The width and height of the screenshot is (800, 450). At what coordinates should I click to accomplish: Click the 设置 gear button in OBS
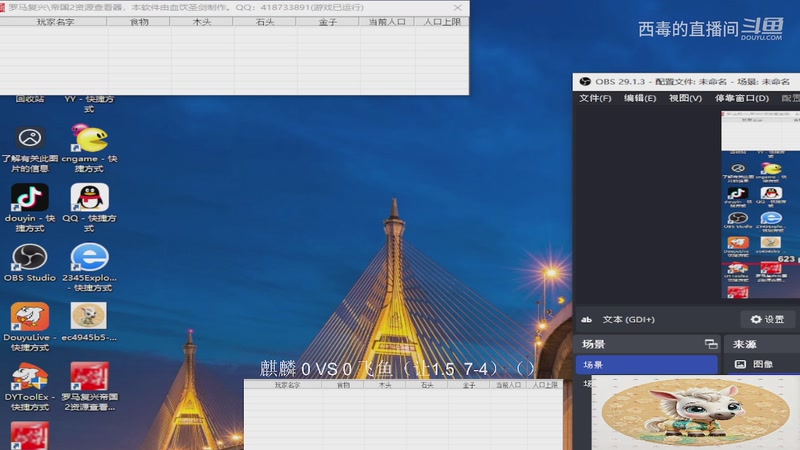click(767, 320)
